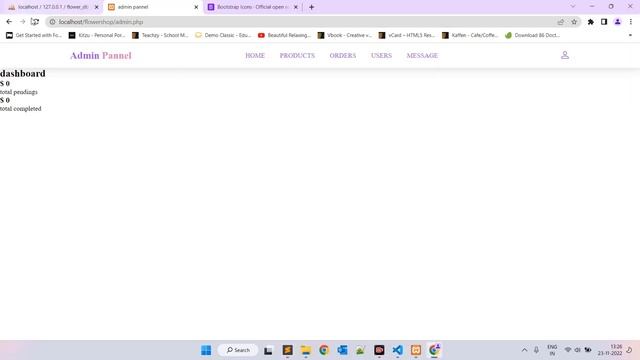Open the Download 86 Doct... bookmark
The height and width of the screenshot is (360, 640).
click(532, 35)
